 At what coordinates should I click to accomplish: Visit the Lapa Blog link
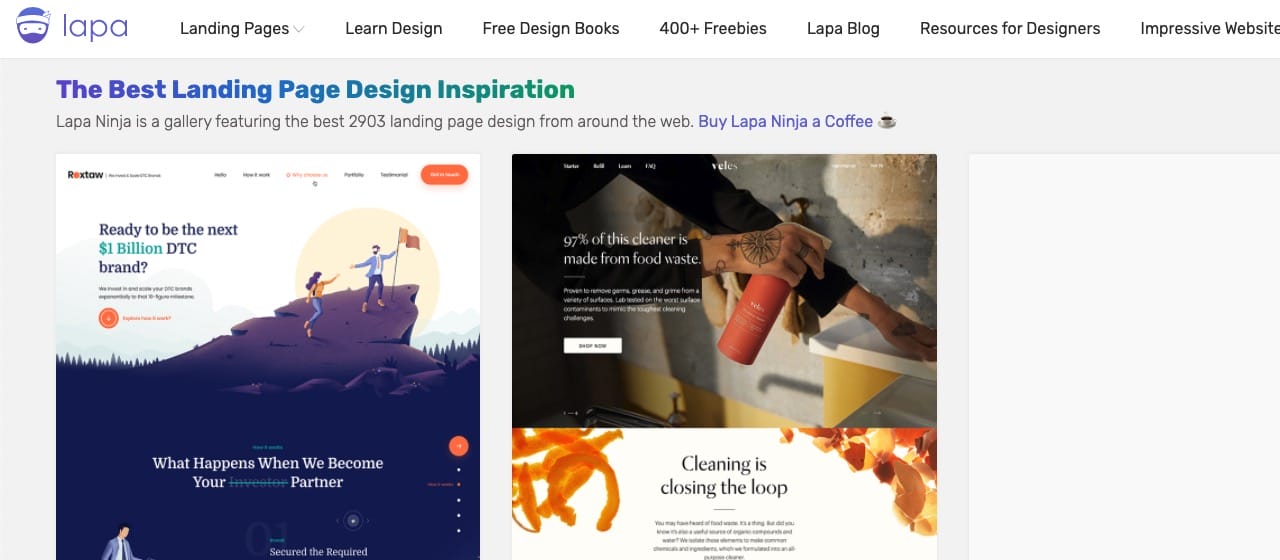click(843, 28)
